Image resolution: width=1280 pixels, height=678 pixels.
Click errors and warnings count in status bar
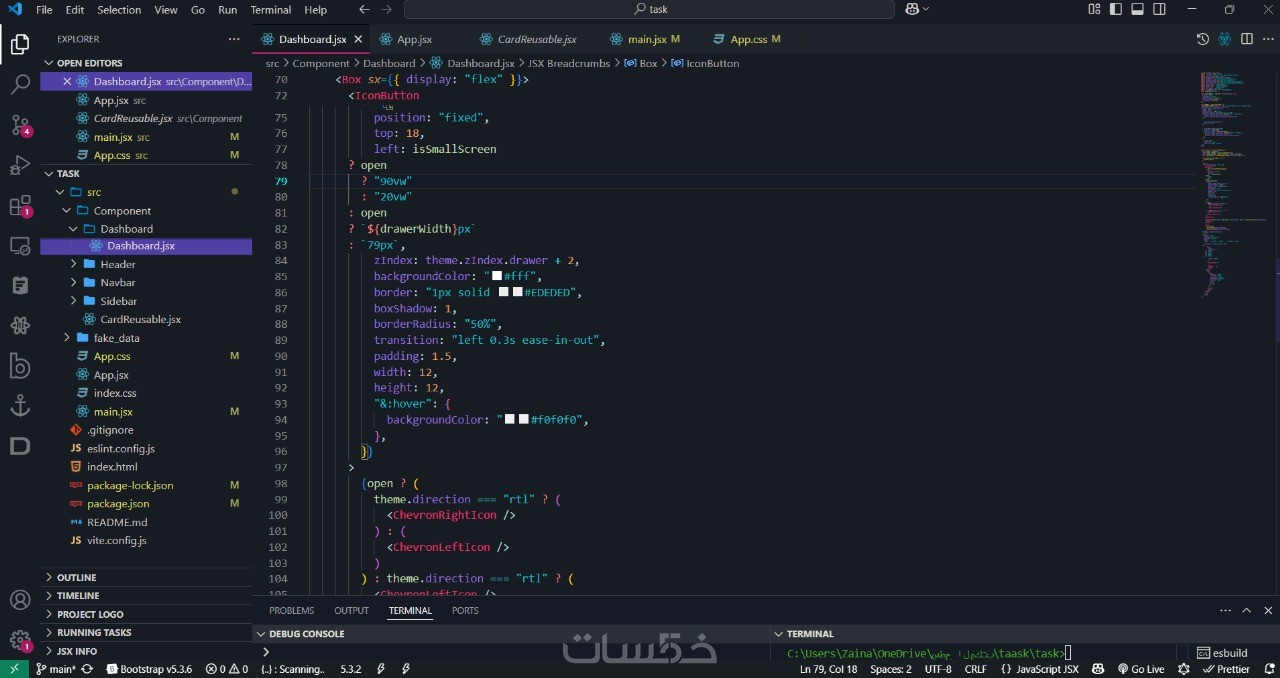[227, 669]
